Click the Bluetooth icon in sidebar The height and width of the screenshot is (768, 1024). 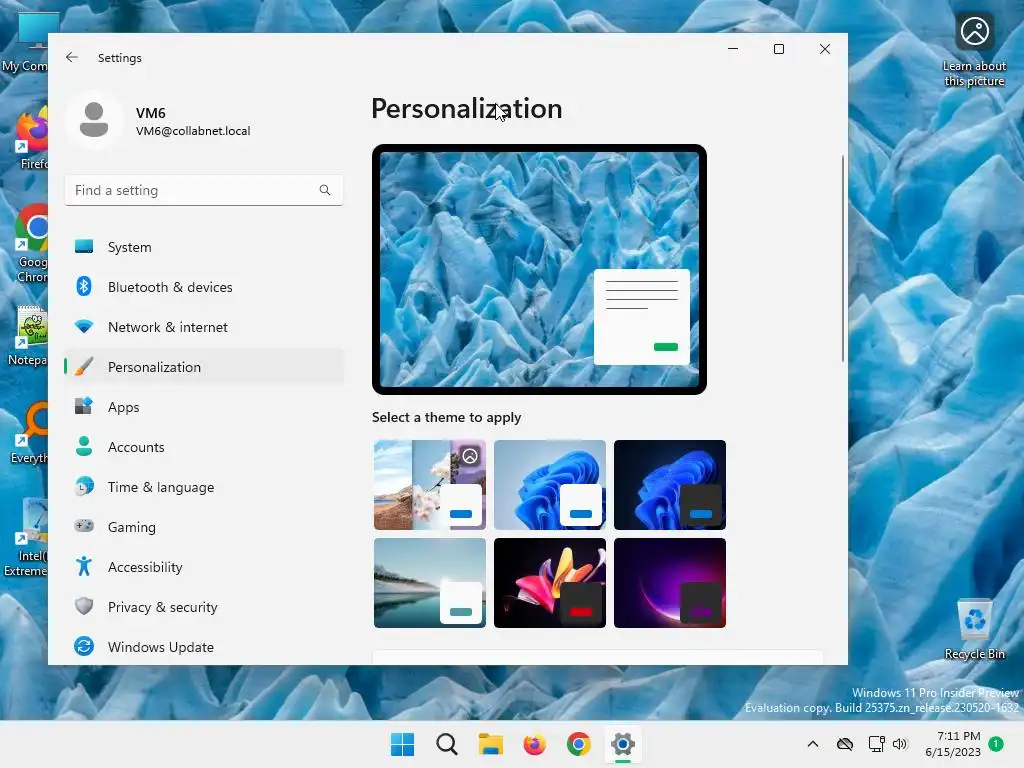(x=84, y=286)
